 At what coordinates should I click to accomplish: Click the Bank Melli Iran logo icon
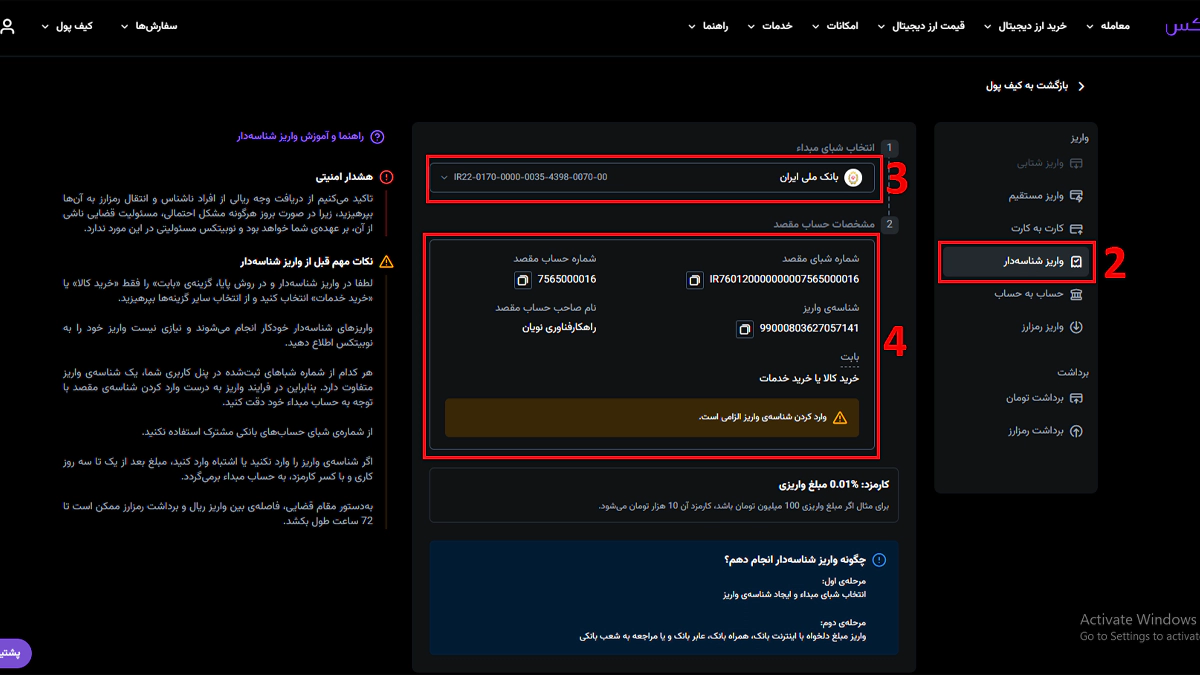tap(853, 178)
